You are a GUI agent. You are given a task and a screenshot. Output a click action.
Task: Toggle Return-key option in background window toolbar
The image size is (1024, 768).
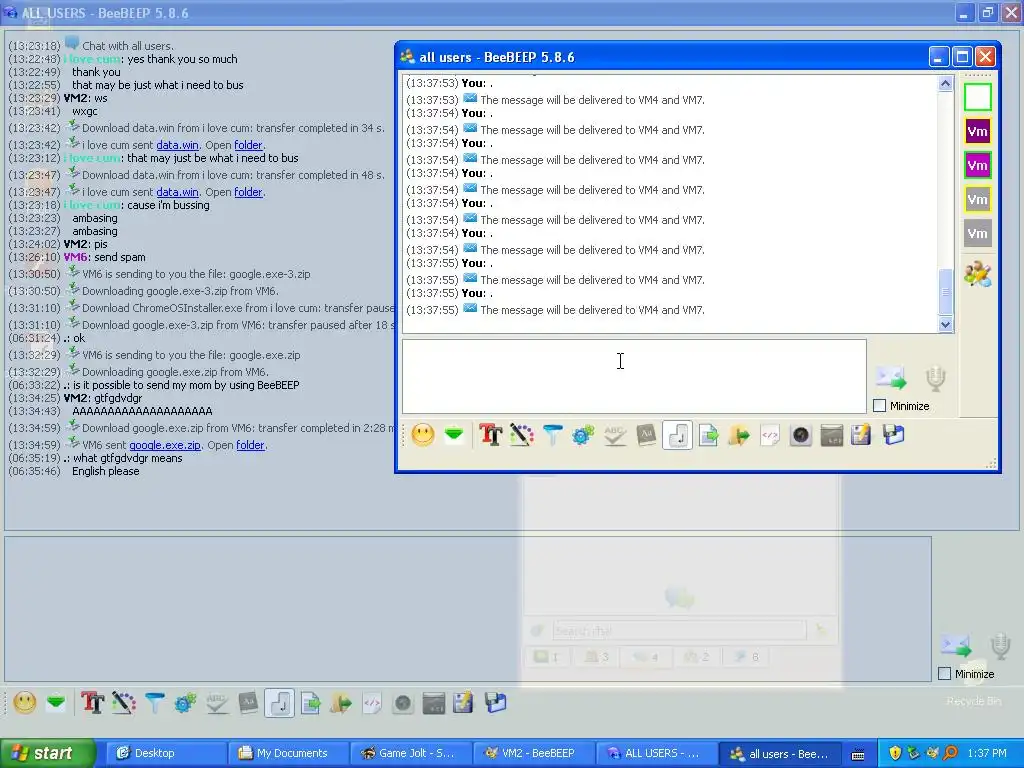click(x=279, y=703)
